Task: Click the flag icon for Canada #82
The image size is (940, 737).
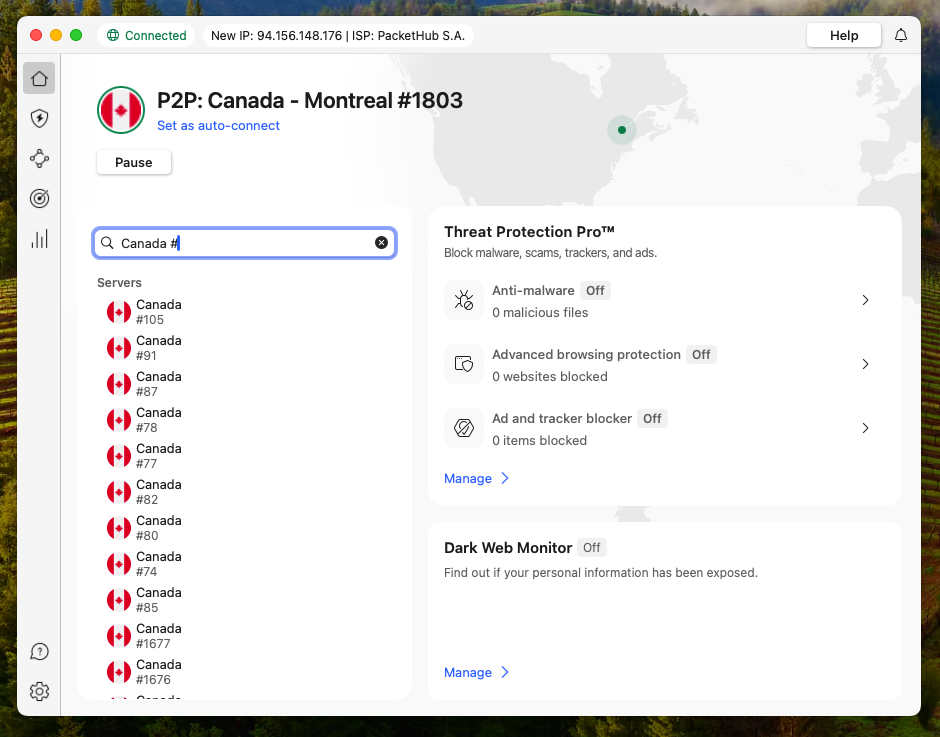Action: tap(119, 492)
